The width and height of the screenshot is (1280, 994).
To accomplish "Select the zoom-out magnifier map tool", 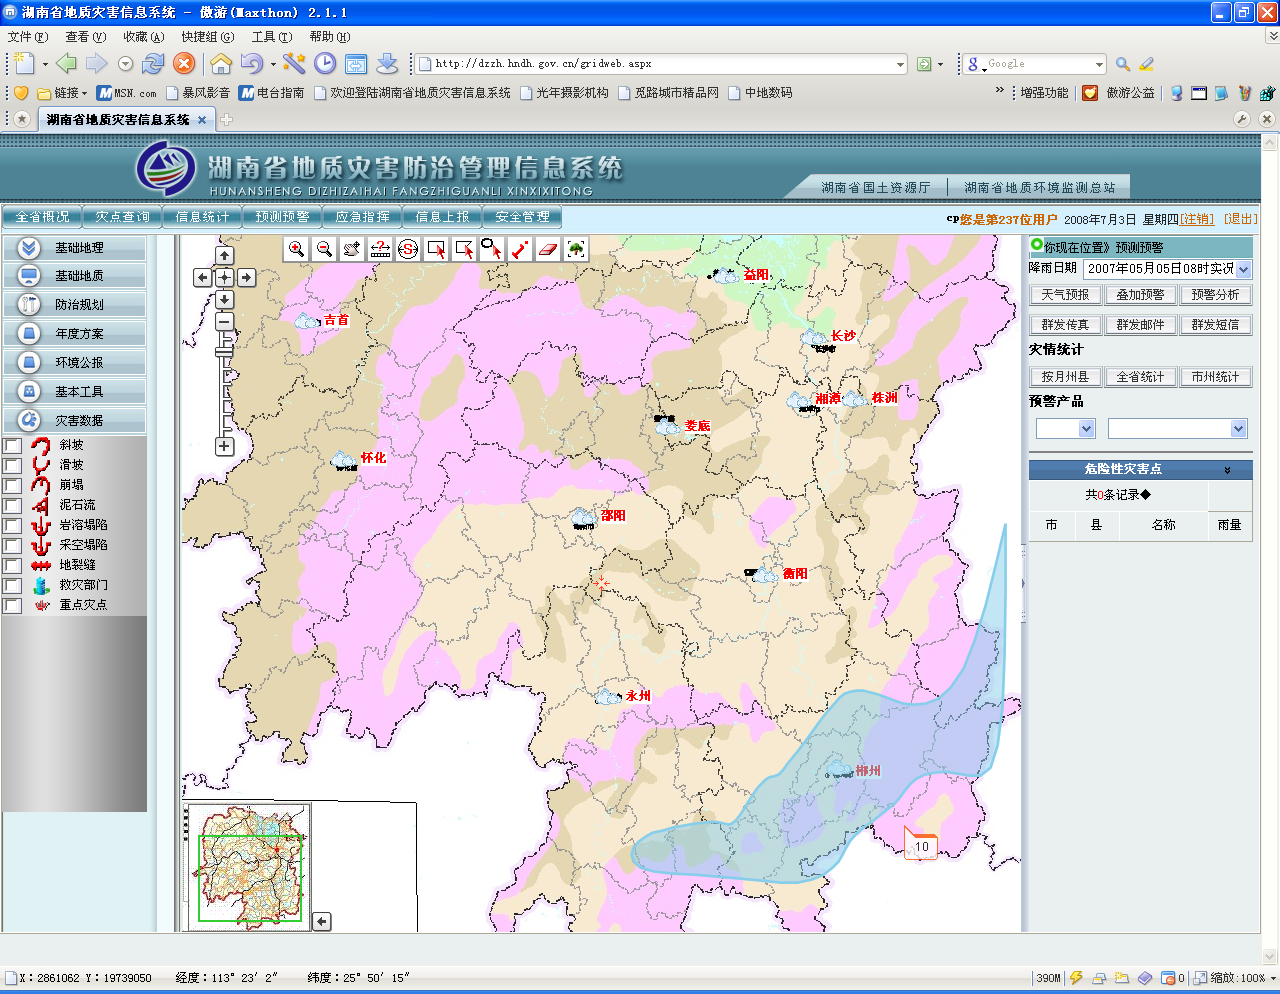I will click(324, 249).
